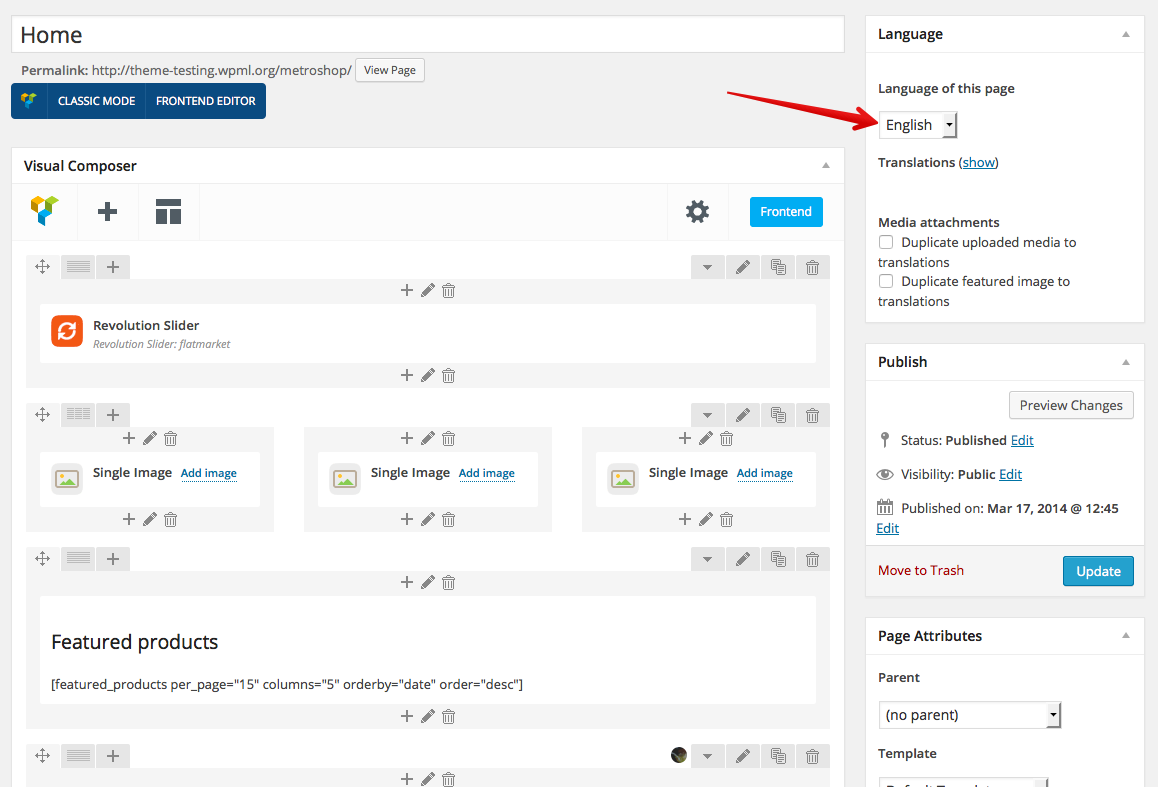Clone the Revolution Slider row with the duplicate icon
This screenshot has width=1158, height=787.
[x=777, y=267]
